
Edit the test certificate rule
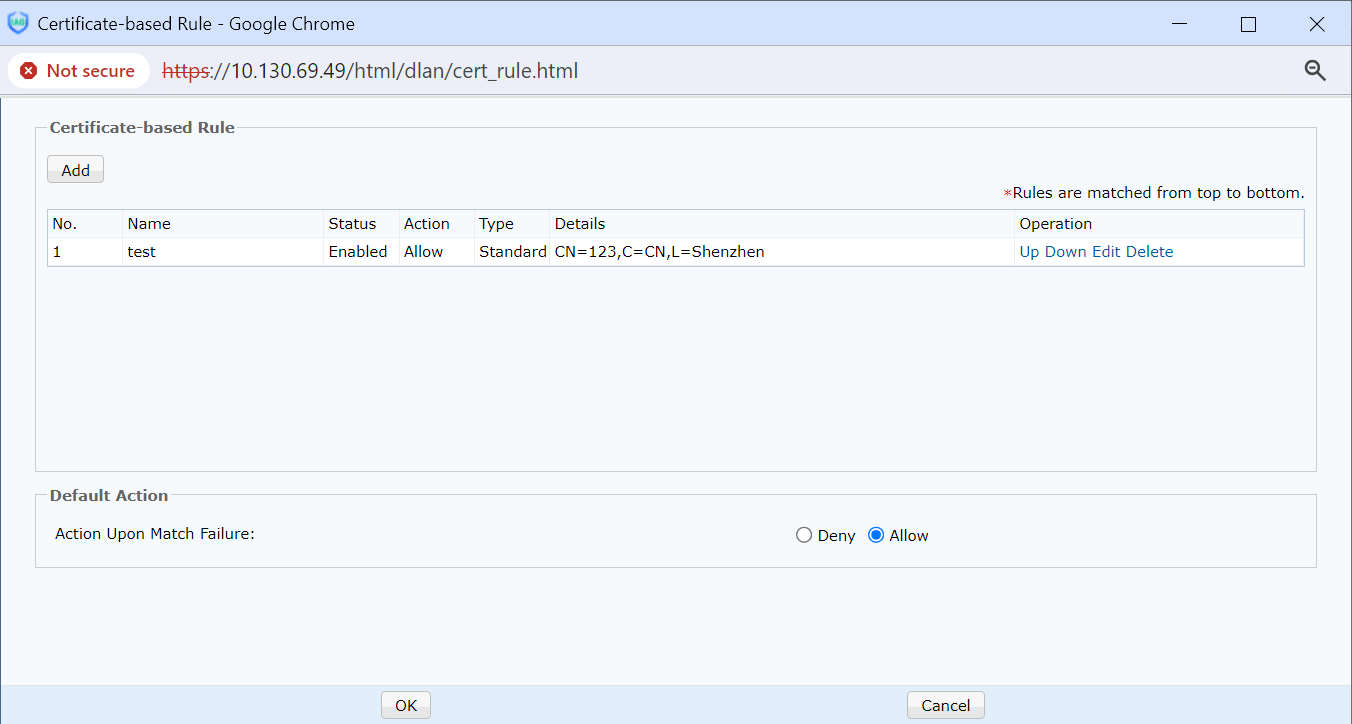pyautogui.click(x=1105, y=252)
